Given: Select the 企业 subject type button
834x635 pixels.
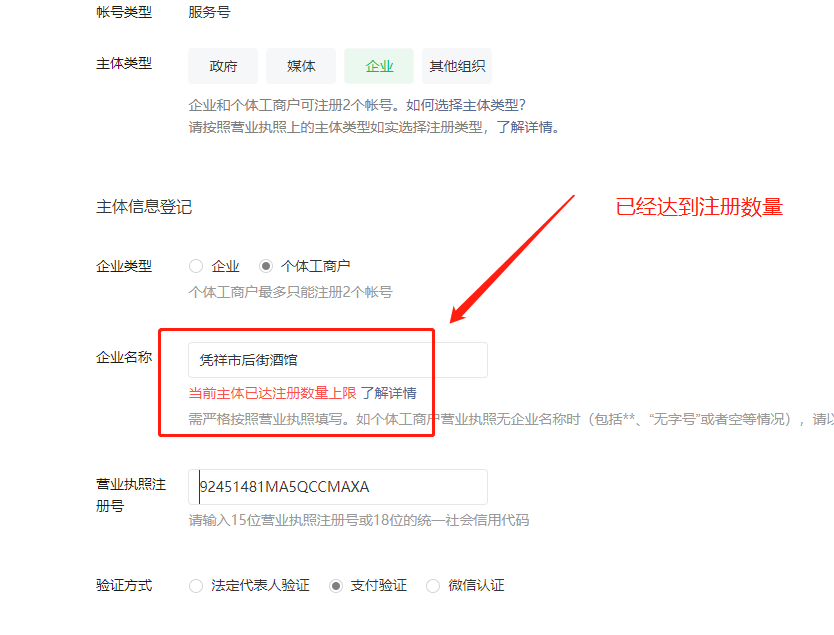Looking at the screenshot, I should [x=379, y=66].
